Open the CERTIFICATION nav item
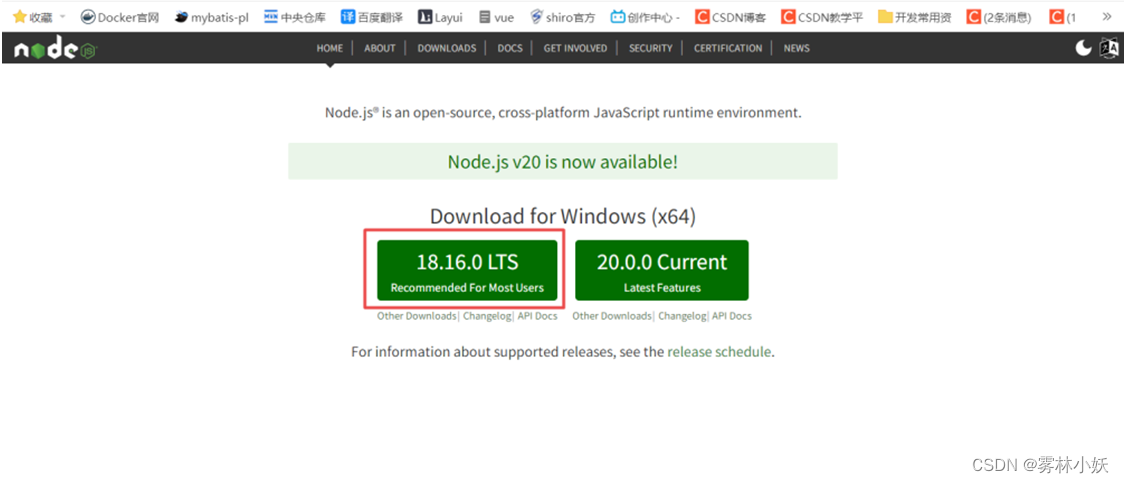The width and height of the screenshot is (1124, 483). (x=728, y=48)
